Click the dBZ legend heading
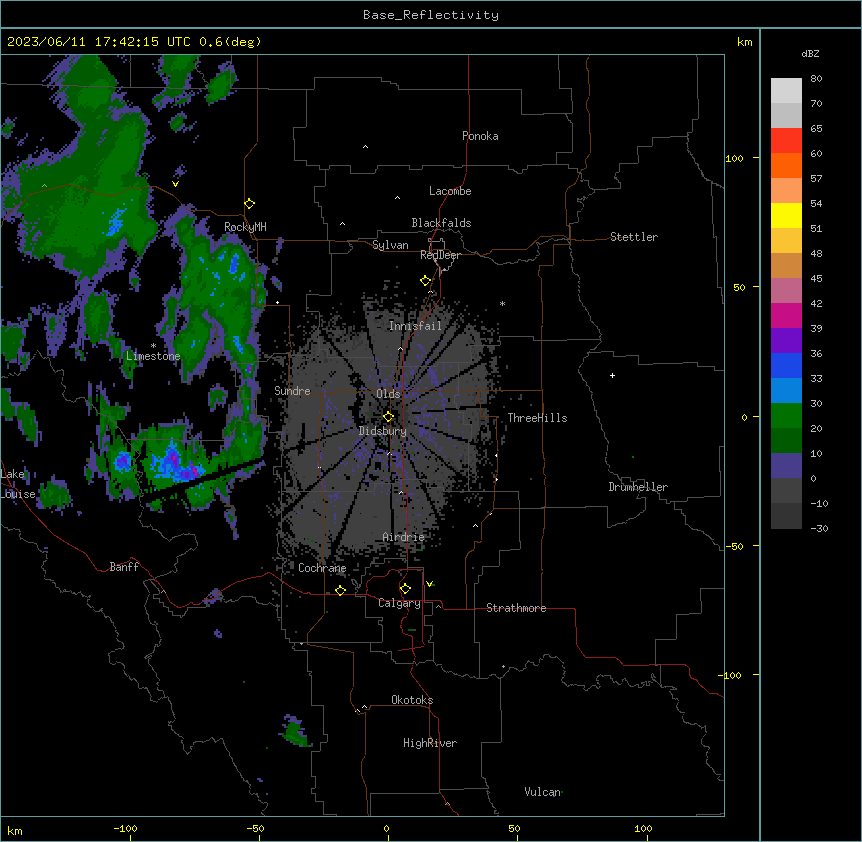The height and width of the screenshot is (842, 862). (810, 53)
